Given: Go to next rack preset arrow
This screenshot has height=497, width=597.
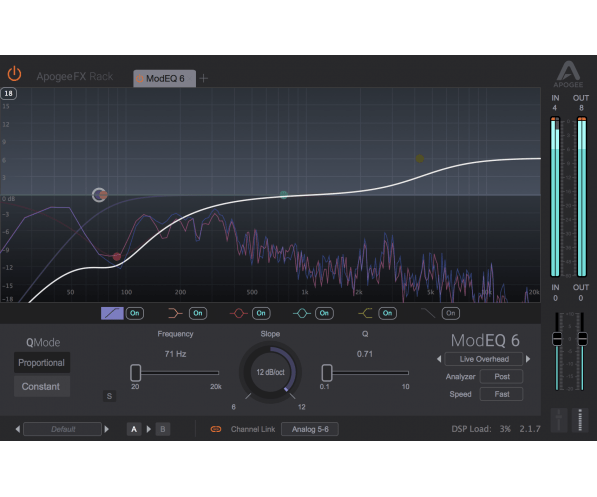Looking at the screenshot, I should [x=107, y=429].
